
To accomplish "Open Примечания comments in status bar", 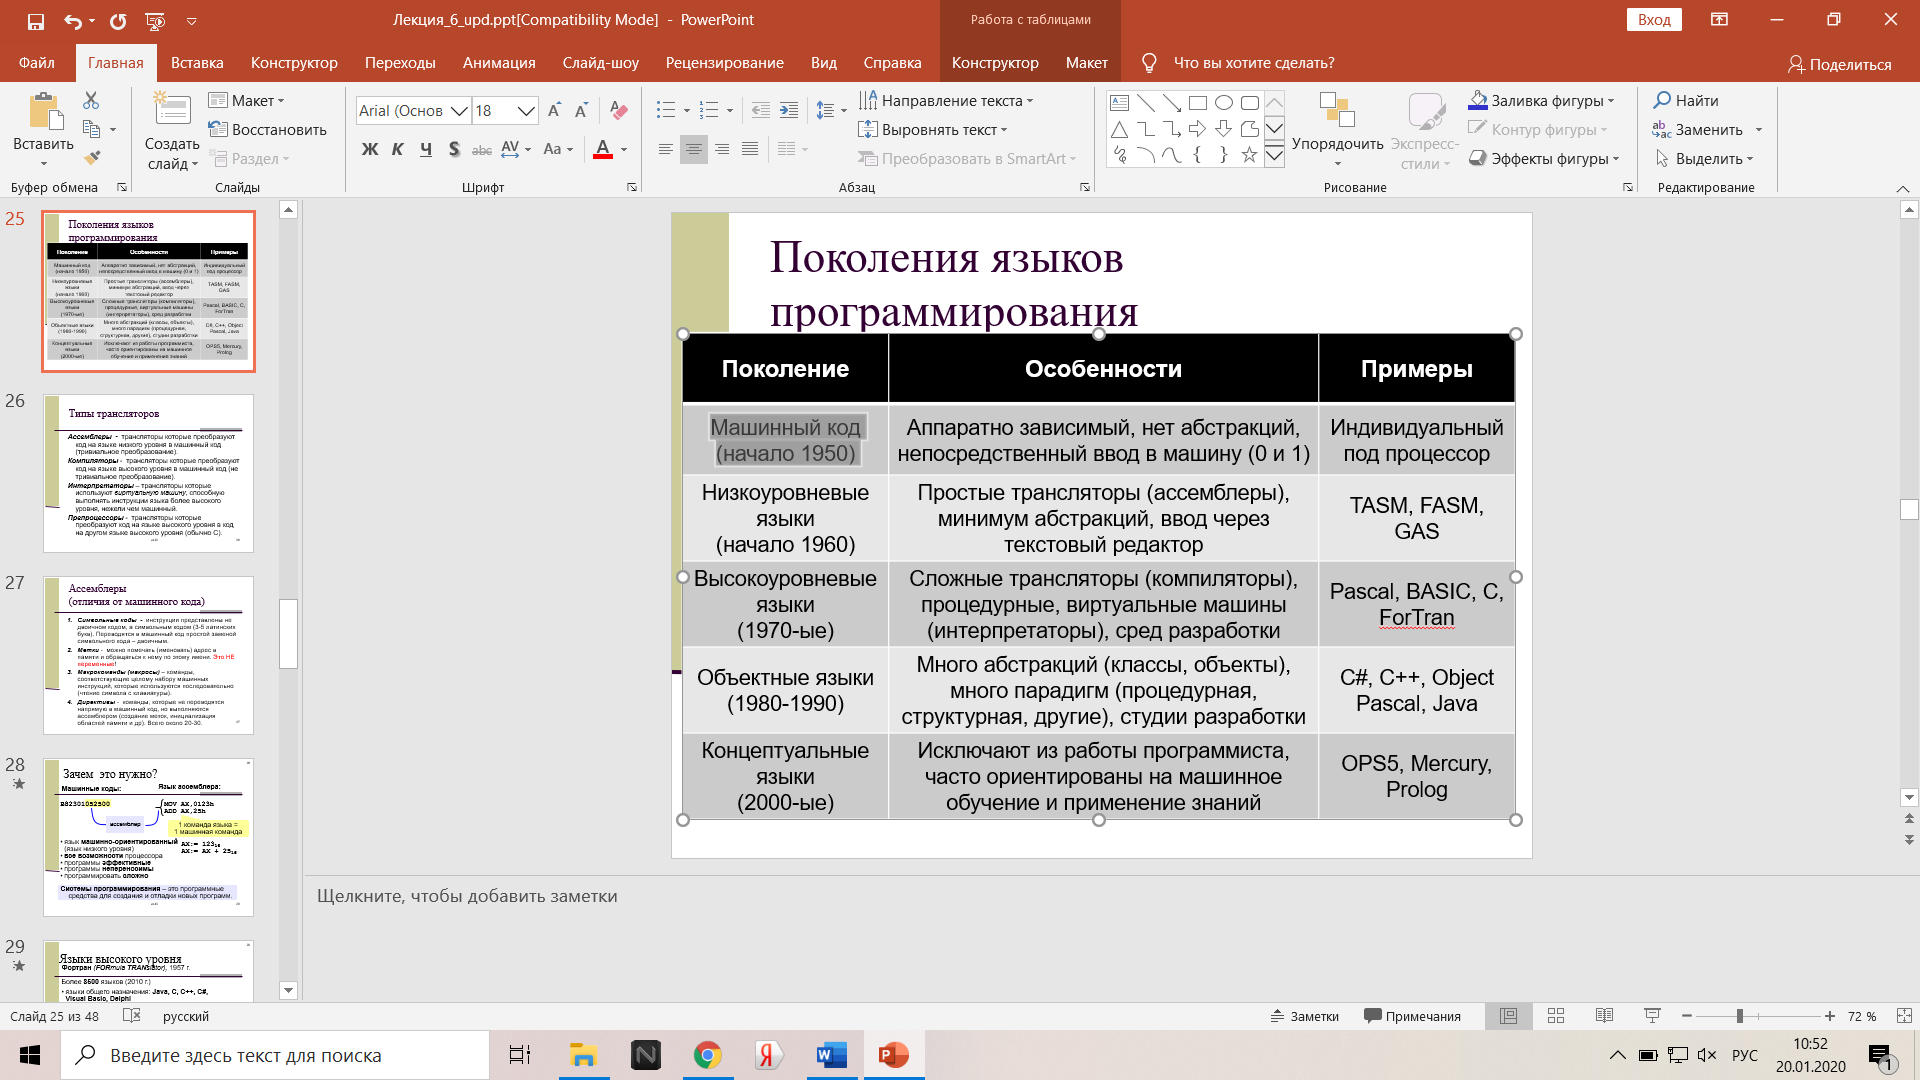I will [x=1412, y=1016].
